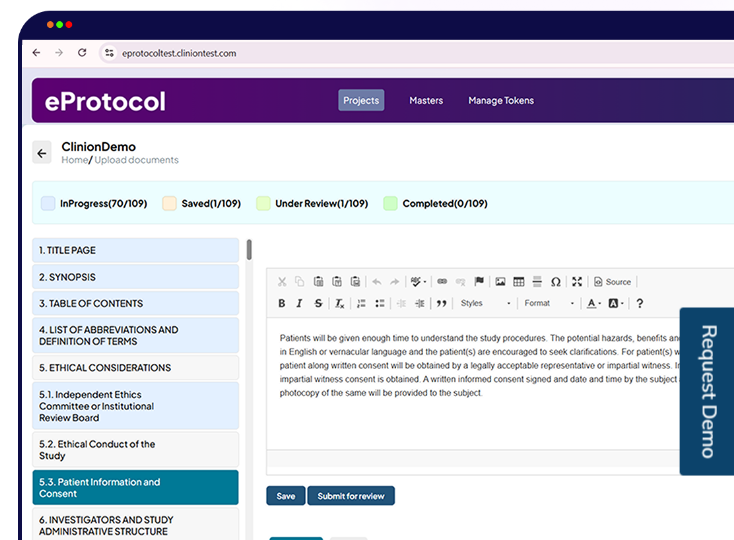Screen dimensions: 734x540
Task: Insert an image into the editor
Action: 501,282
